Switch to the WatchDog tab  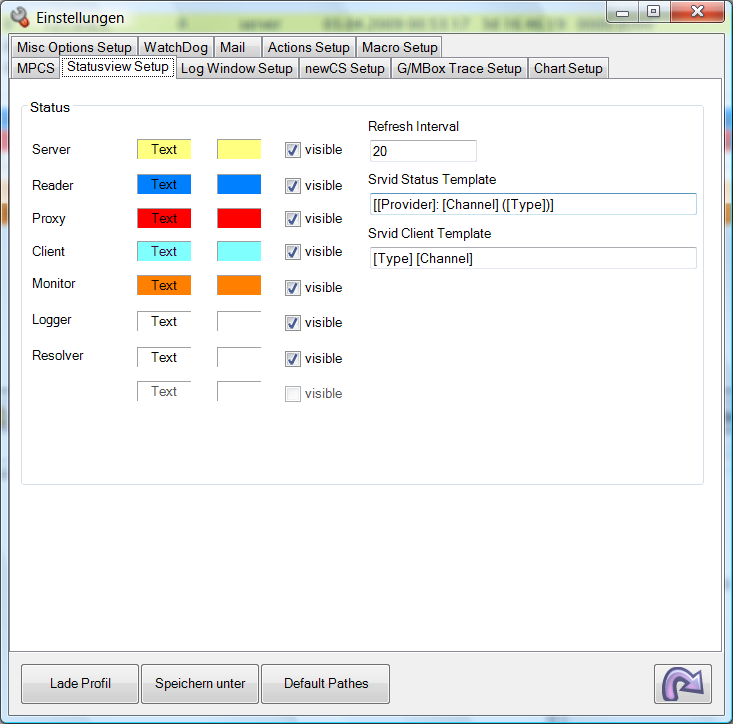coord(175,47)
